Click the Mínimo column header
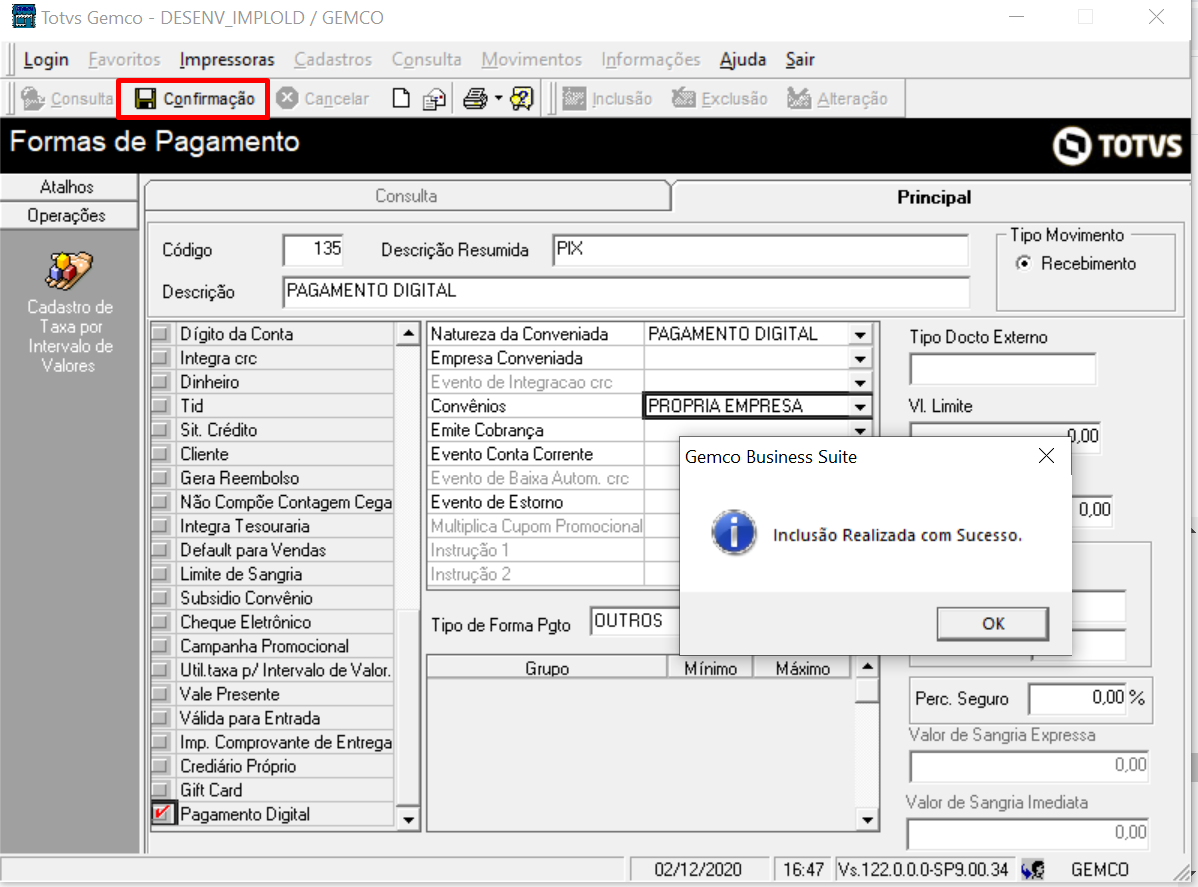The height and width of the screenshot is (887, 1198). pos(711,668)
